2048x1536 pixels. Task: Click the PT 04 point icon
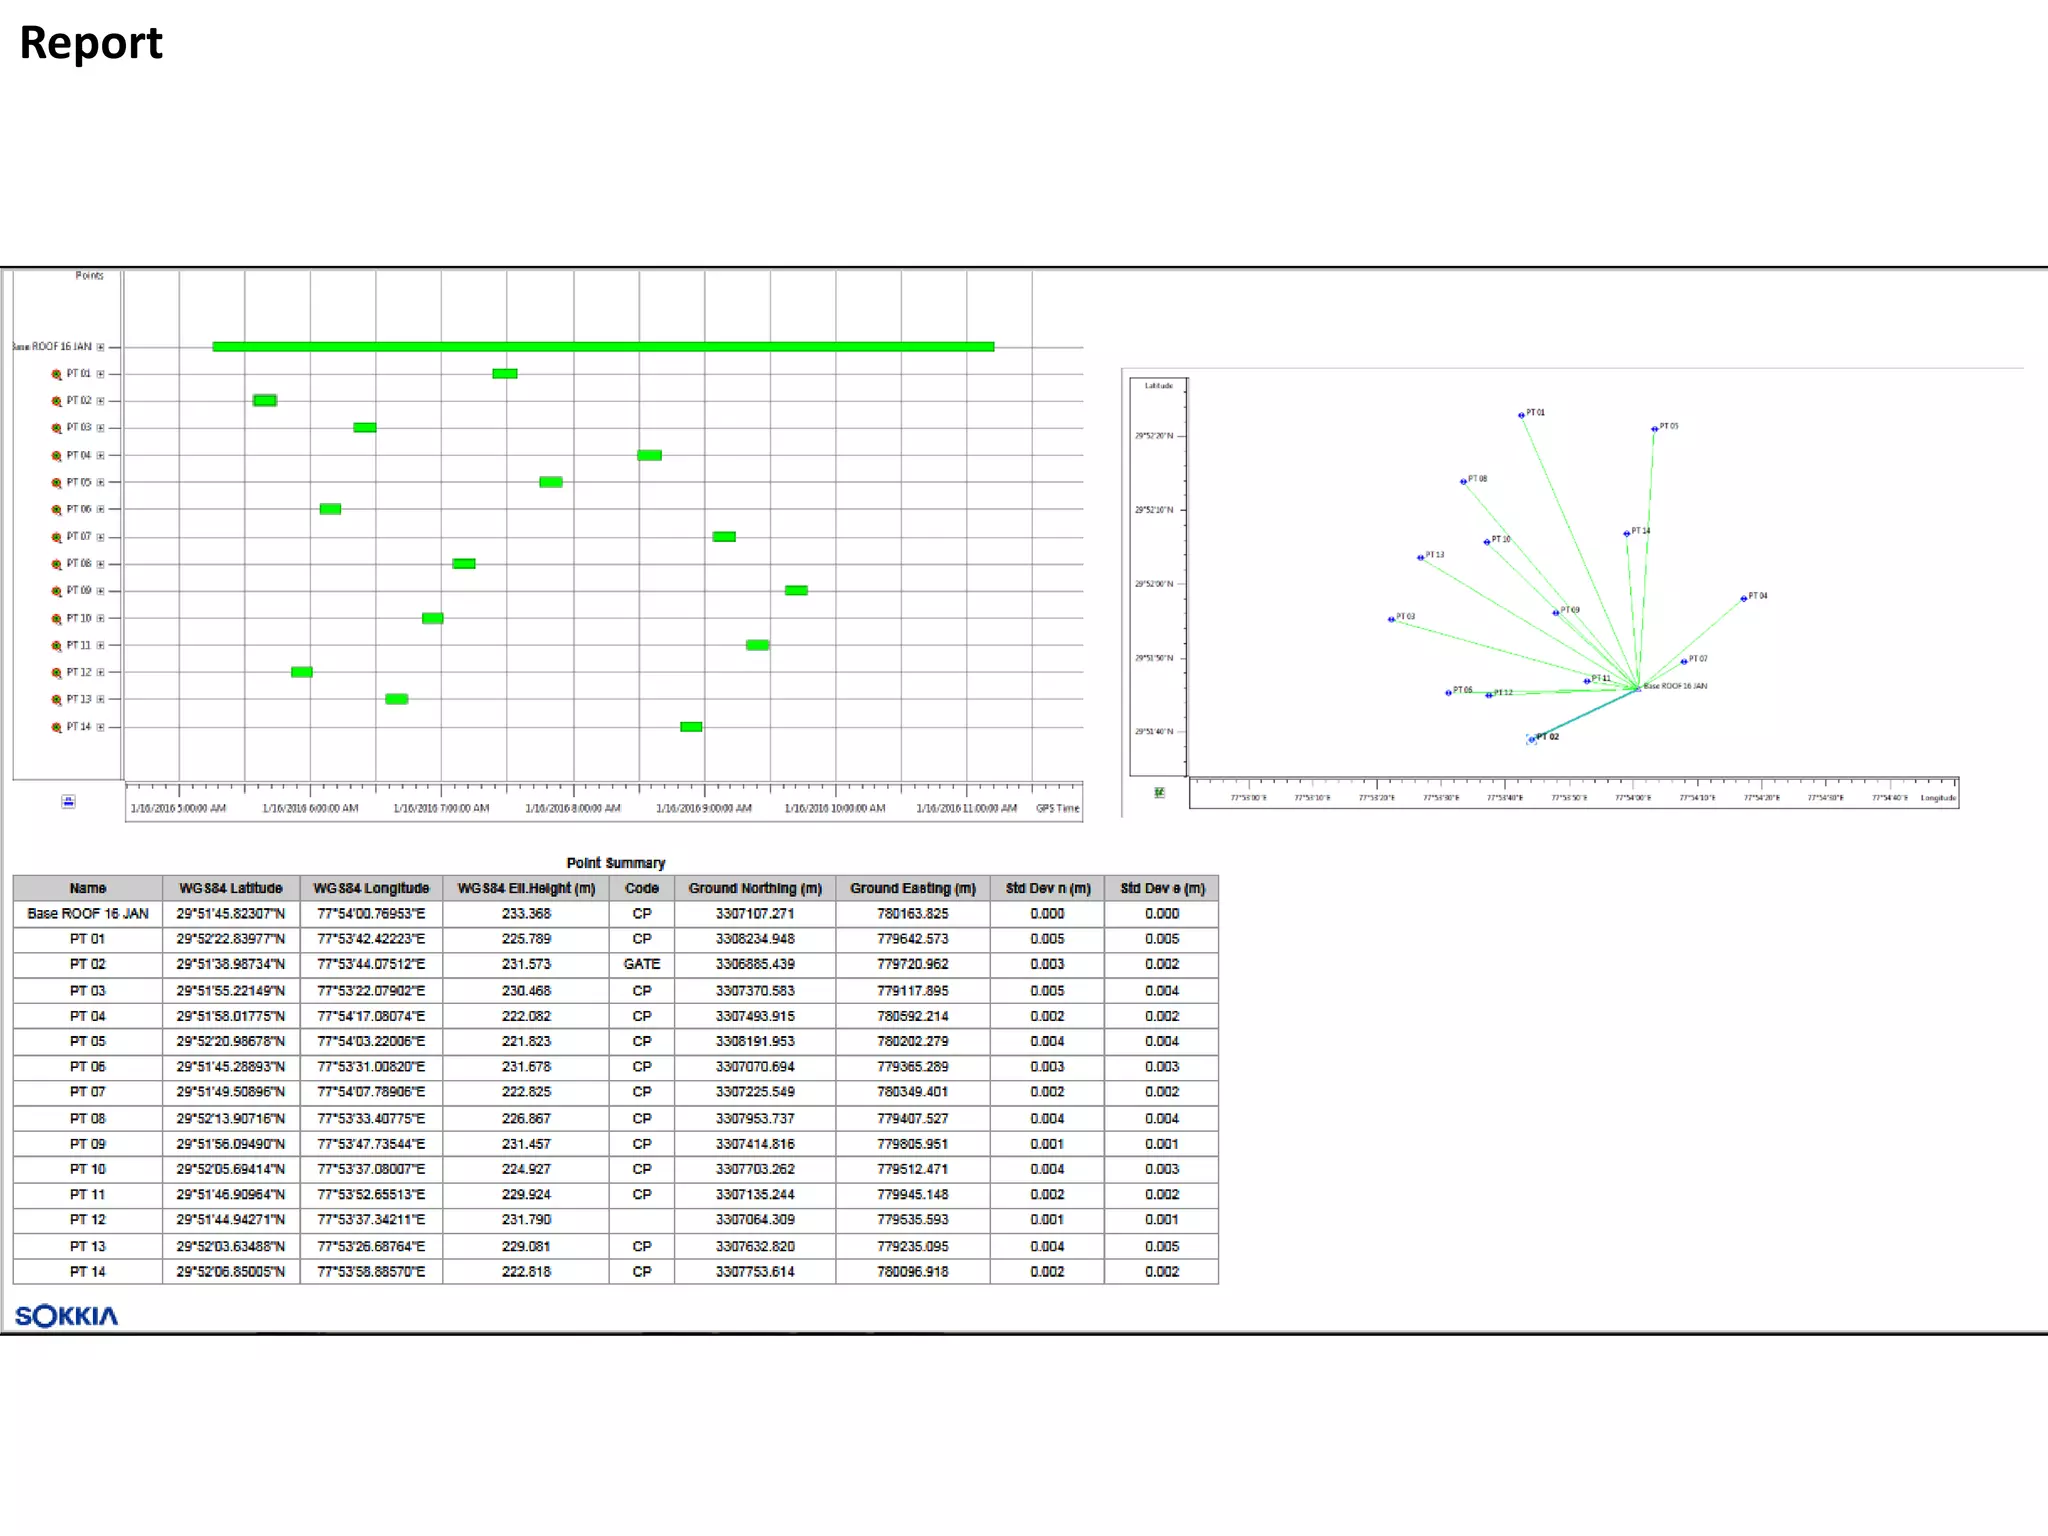click(x=57, y=456)
